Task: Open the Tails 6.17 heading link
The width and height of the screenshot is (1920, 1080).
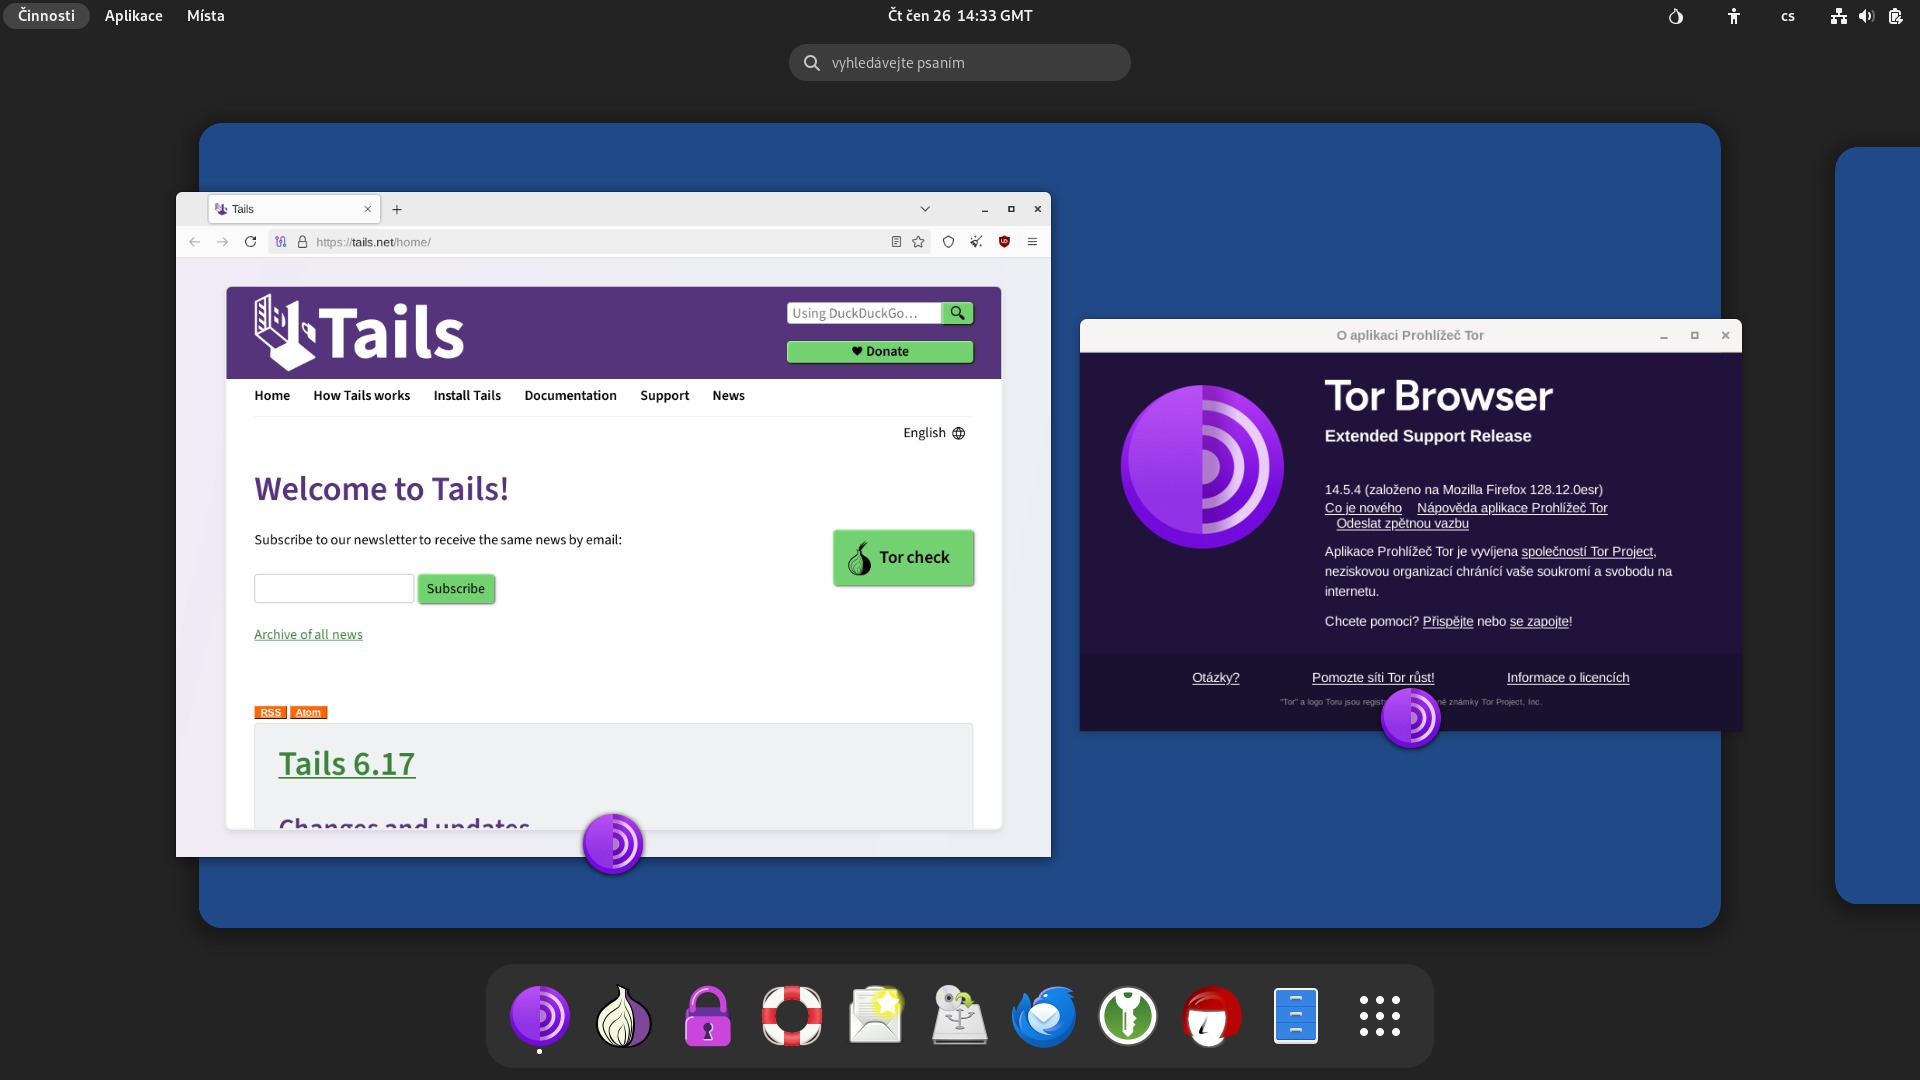Action: (346, 764)
